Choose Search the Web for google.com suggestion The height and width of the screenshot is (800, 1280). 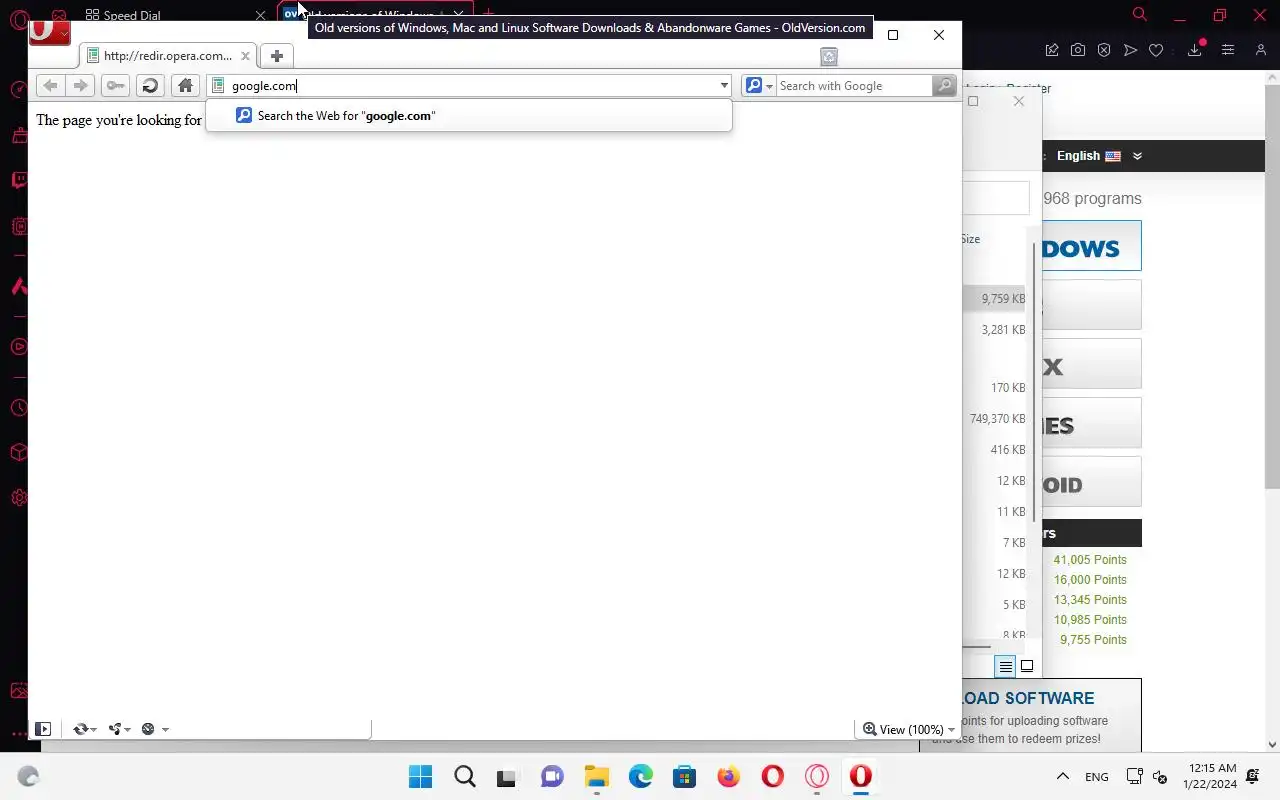point(468,116)
